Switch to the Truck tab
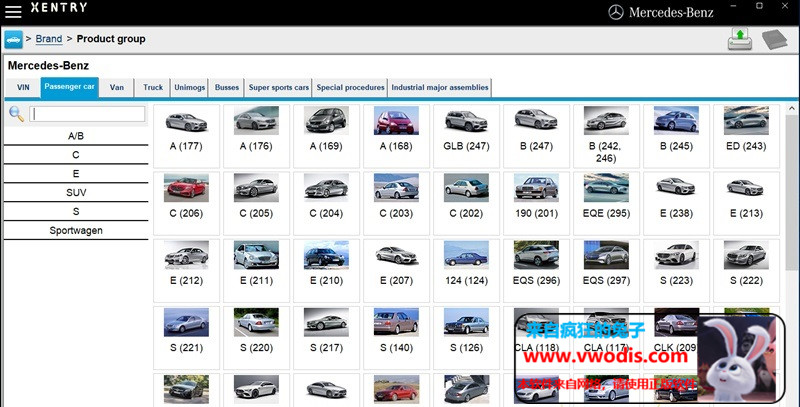Viewport: 800px width, 407px height. (x=153, y=87)
